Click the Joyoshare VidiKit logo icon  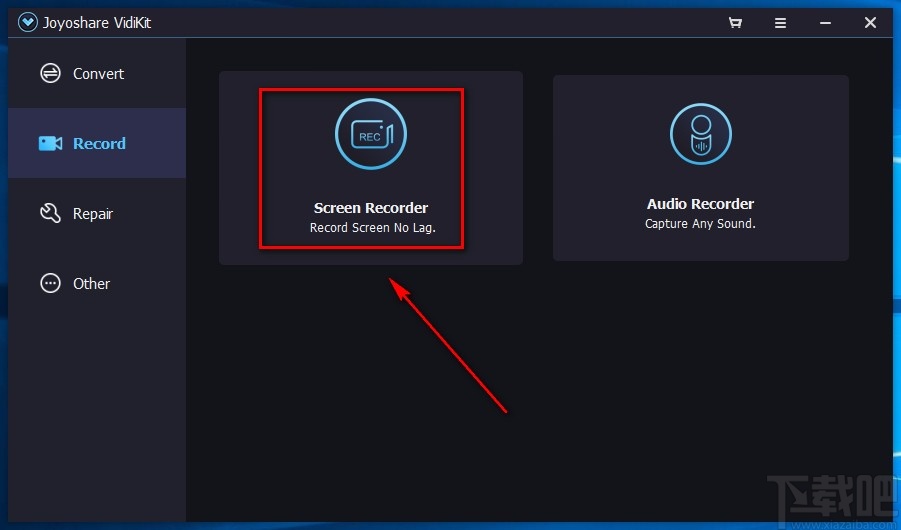coord(28,22)
